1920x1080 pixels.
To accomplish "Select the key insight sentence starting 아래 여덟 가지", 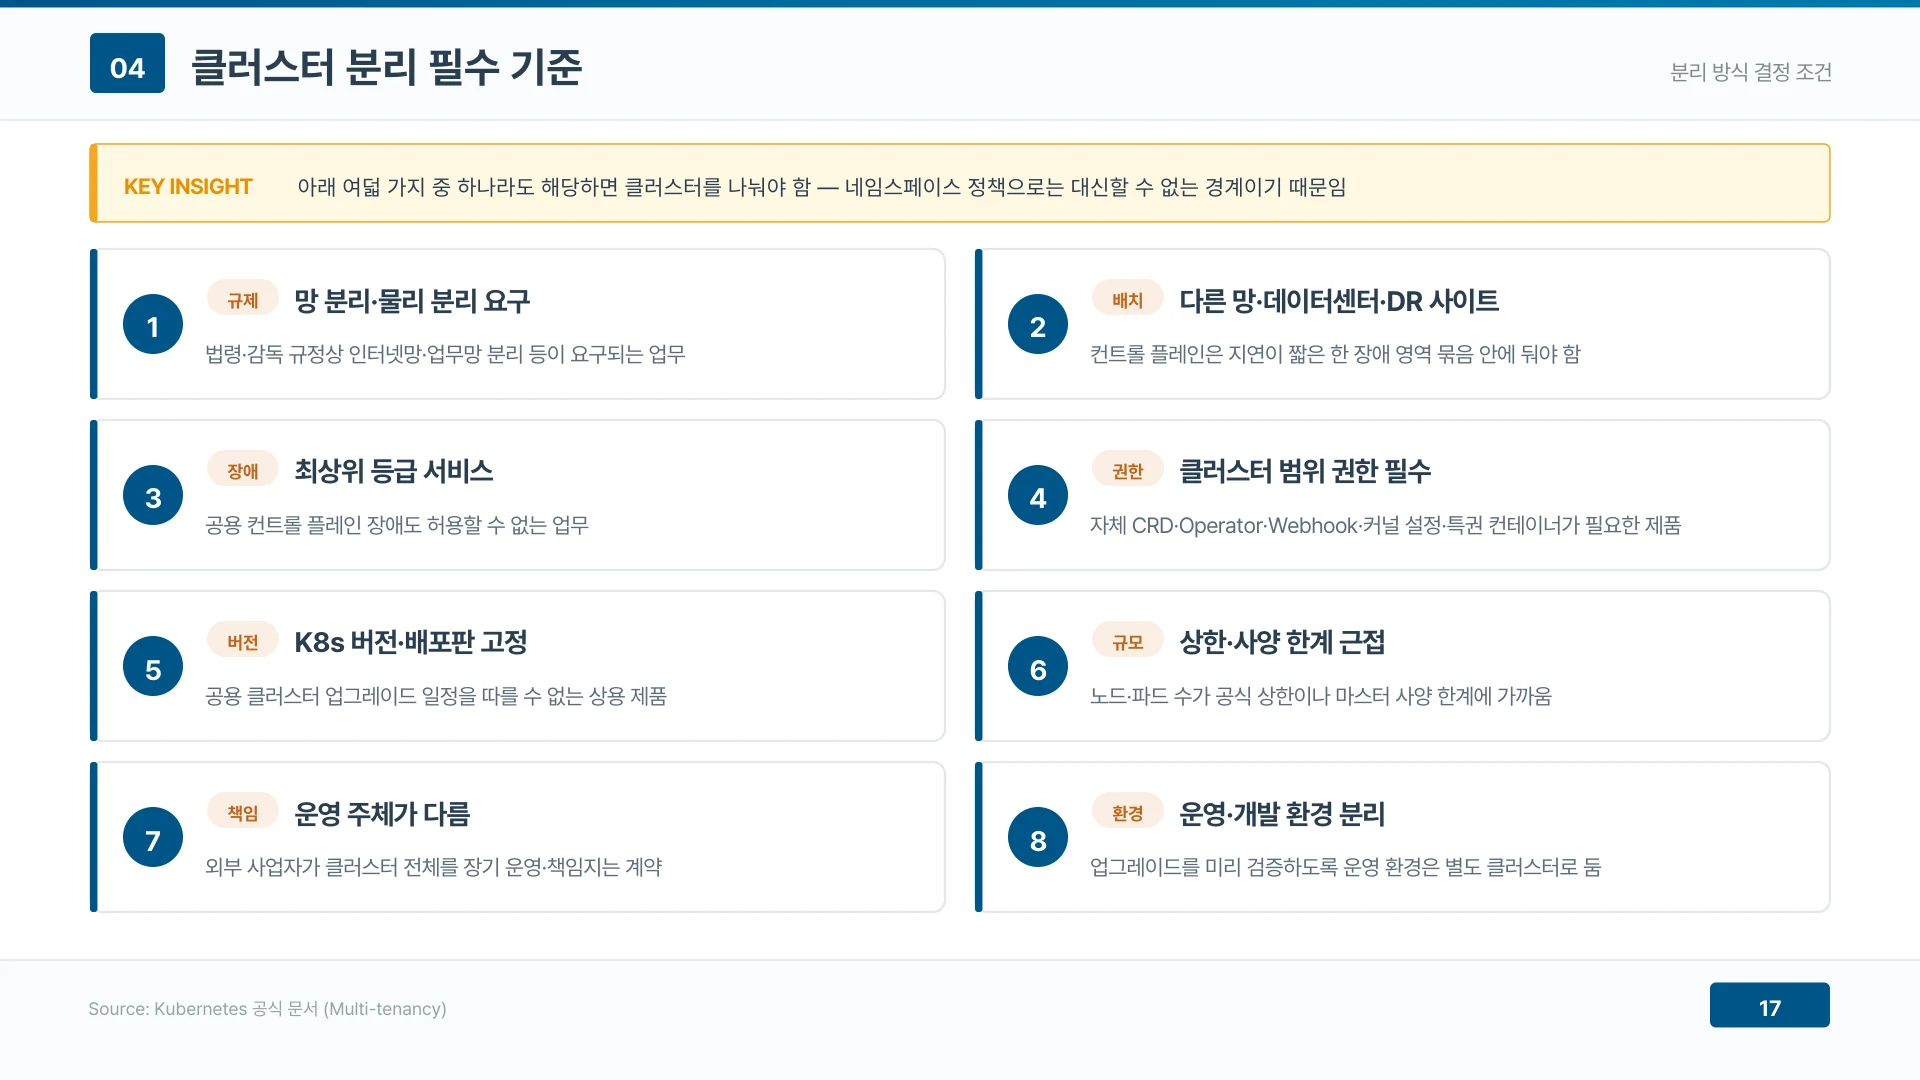I will coord(822,187).
